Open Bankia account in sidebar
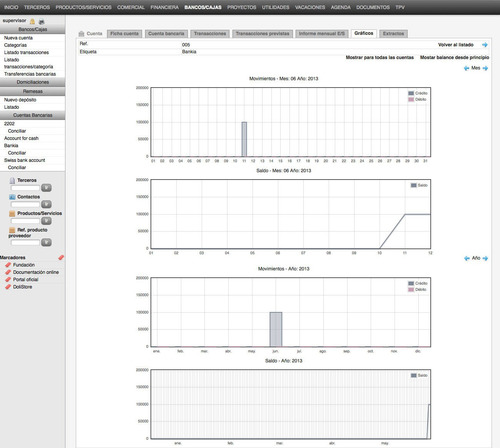 pos(11,145)
